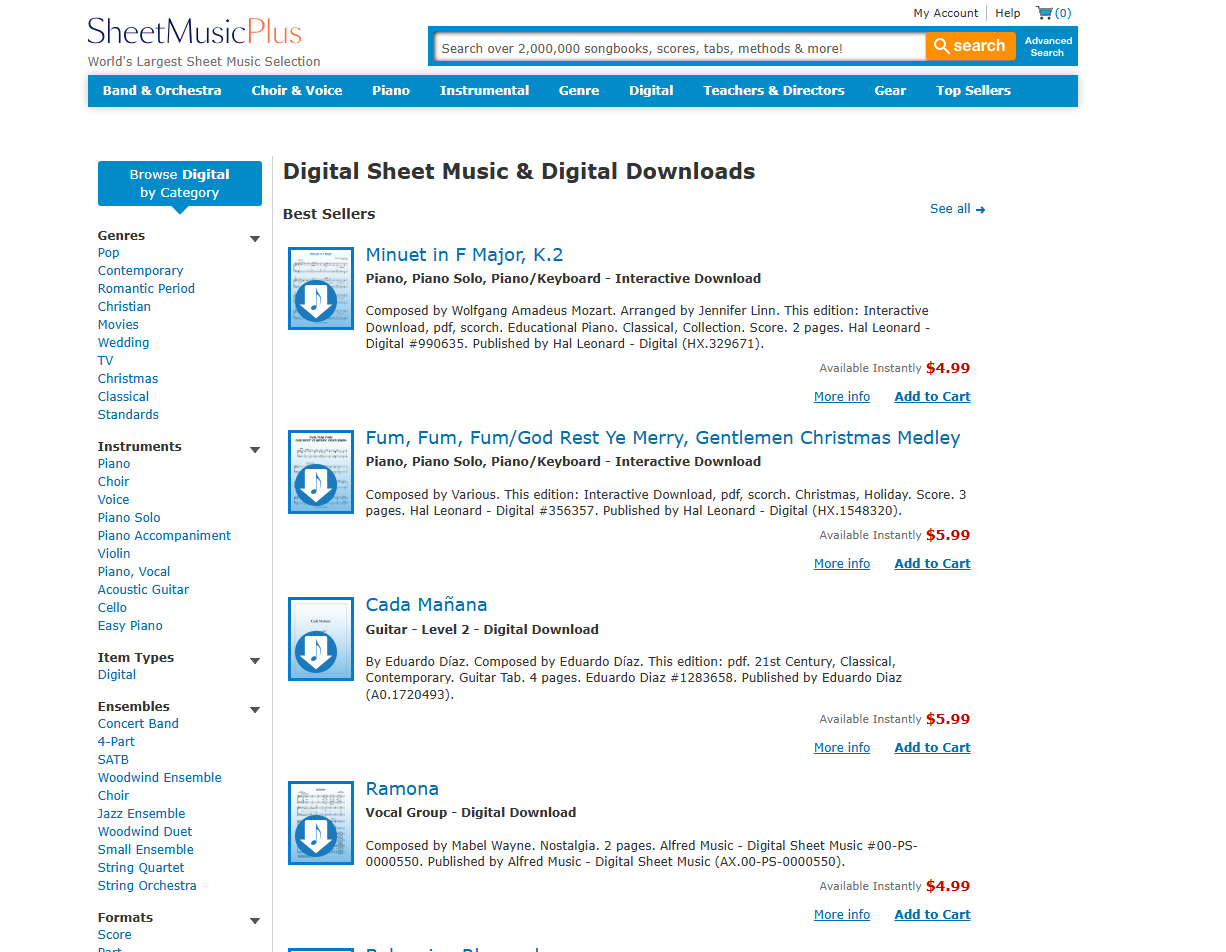1226x952 pixels.
Task: Click the SheetMusicPlus logo
Action: point(194,32)
